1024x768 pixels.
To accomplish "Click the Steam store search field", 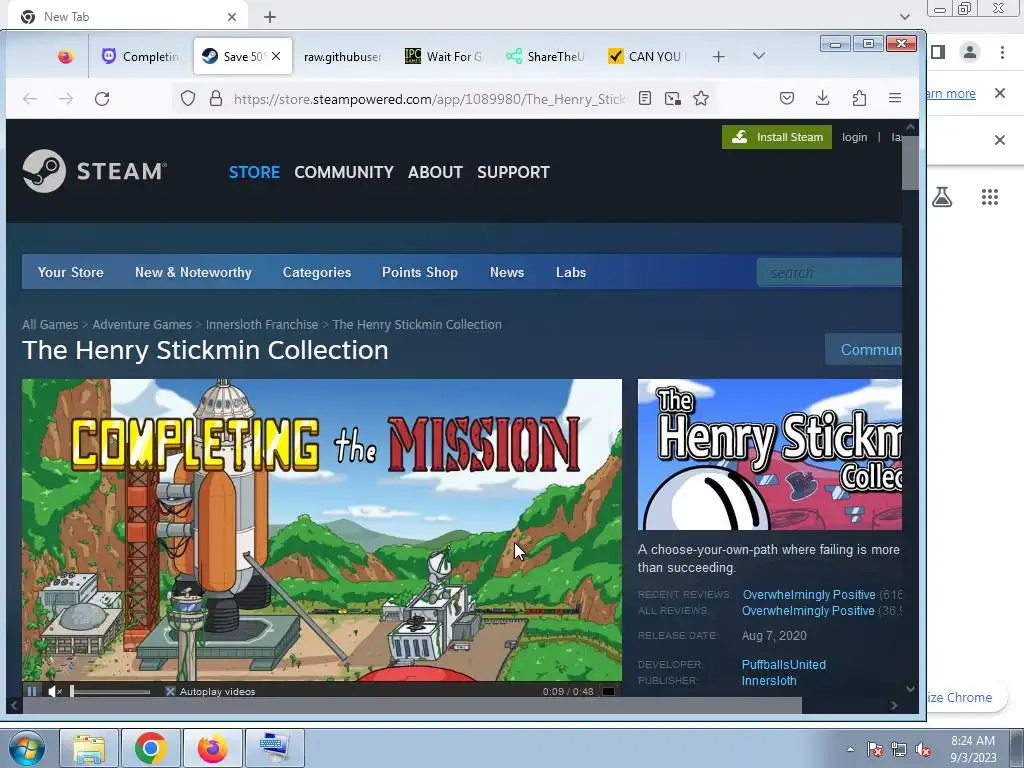I will pos(829,272).
